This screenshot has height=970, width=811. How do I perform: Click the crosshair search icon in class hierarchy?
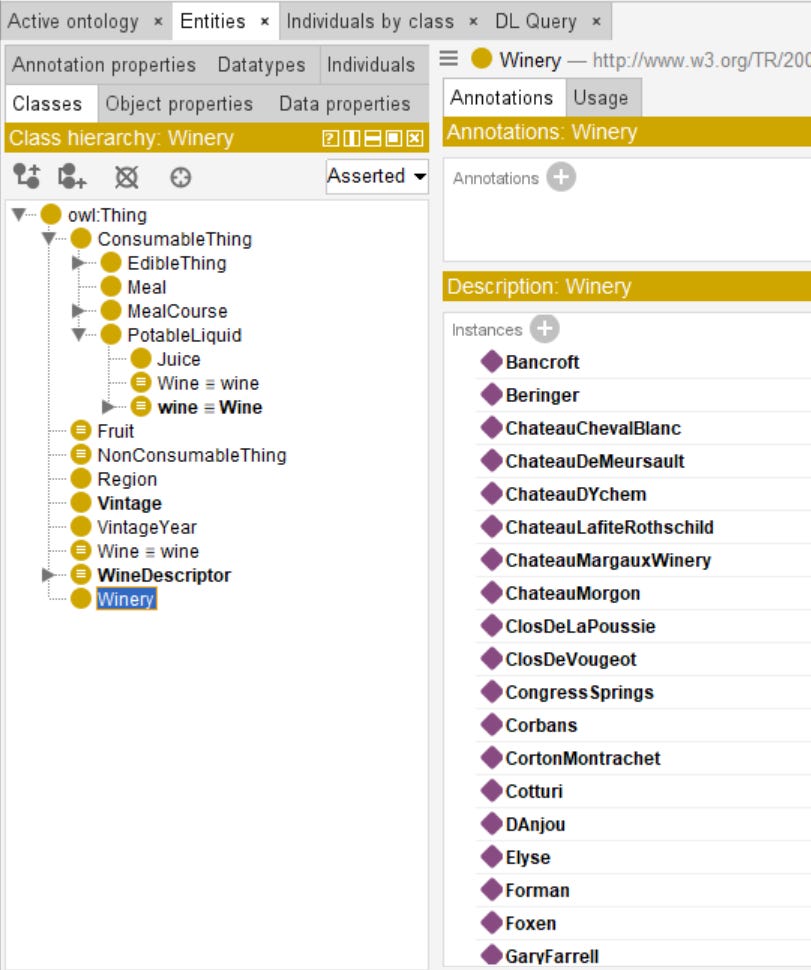click(x=181, y=178)
